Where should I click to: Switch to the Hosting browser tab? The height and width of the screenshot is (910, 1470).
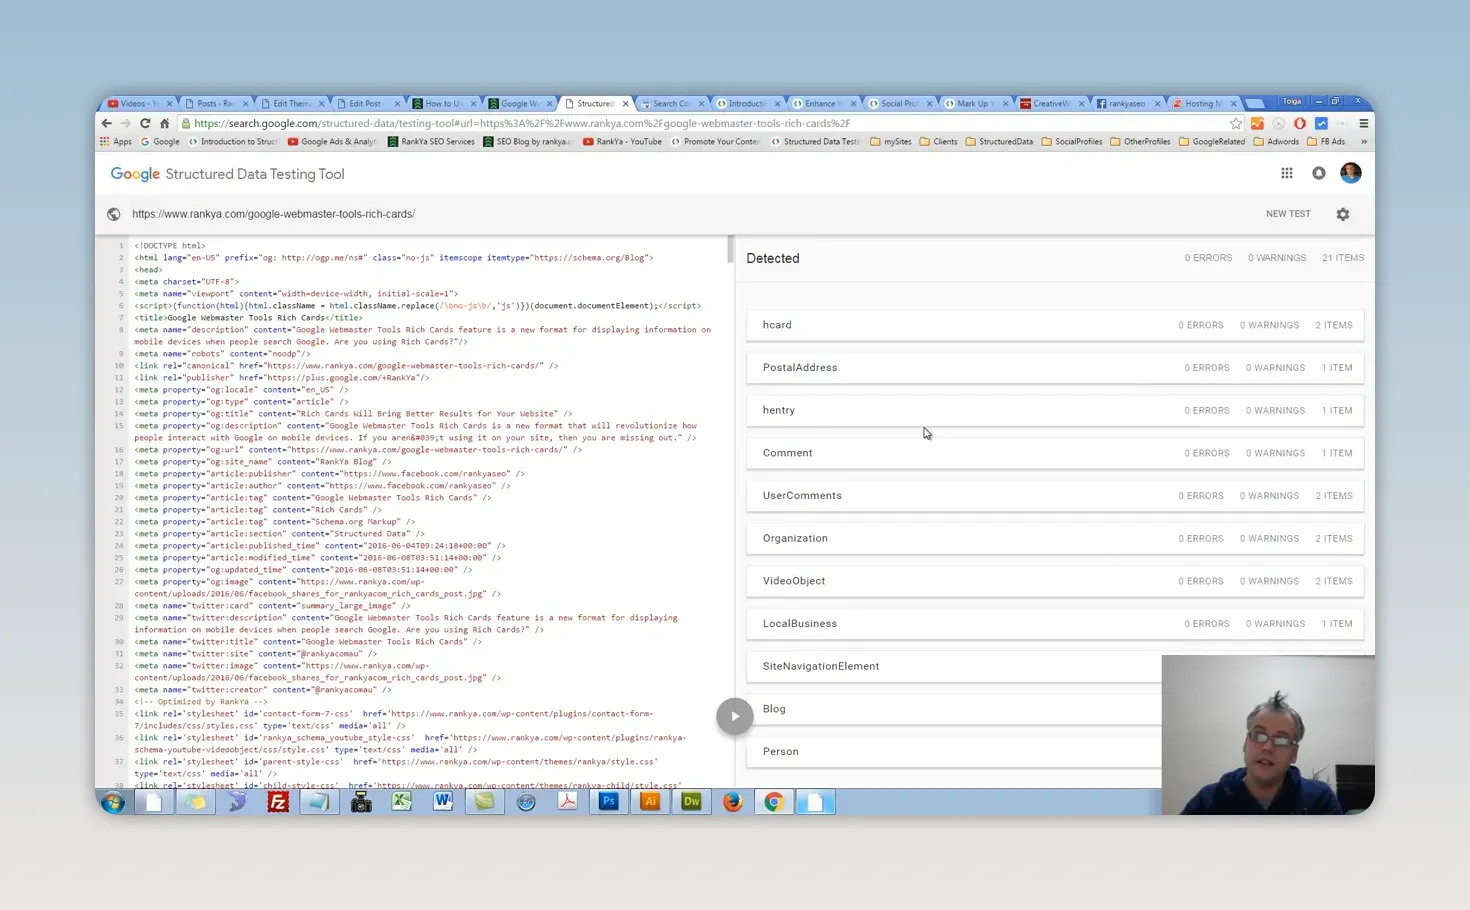[1203, 103]
